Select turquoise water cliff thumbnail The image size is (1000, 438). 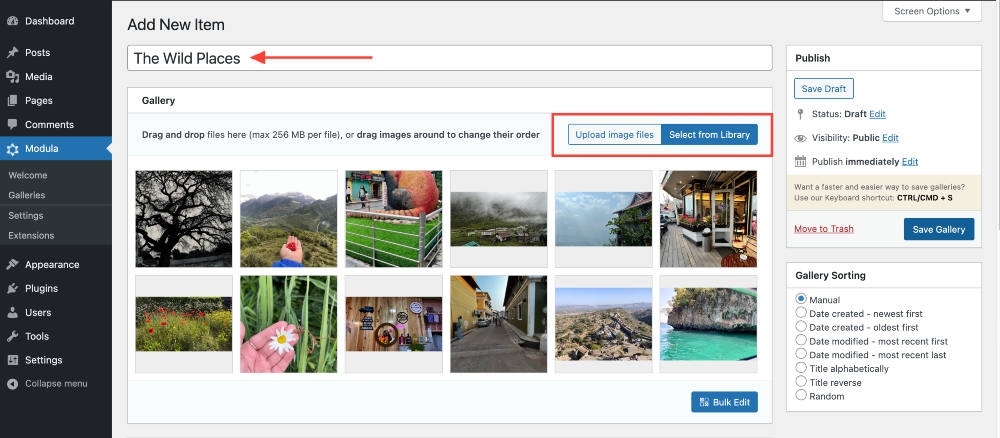pyautogui.click(x=708, y=324)
